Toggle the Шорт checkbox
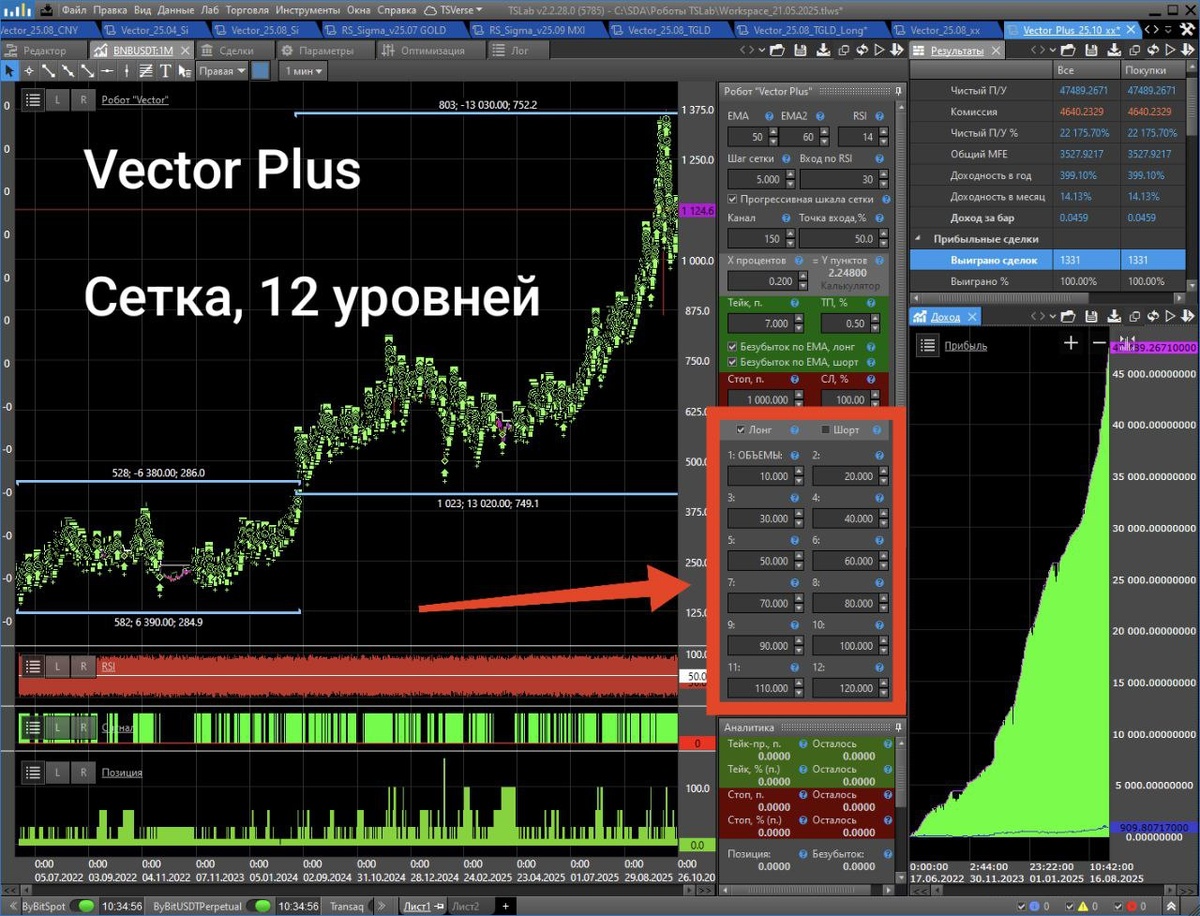The width and height of the screenshot is (1200, 916). pos(825,430)
